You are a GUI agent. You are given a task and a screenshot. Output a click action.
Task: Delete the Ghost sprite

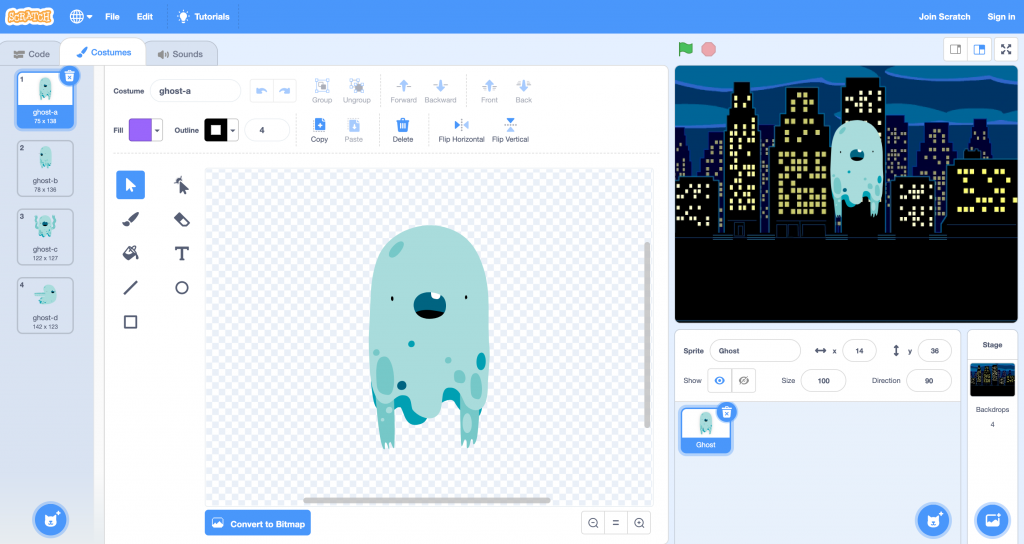tap(726, 412)
